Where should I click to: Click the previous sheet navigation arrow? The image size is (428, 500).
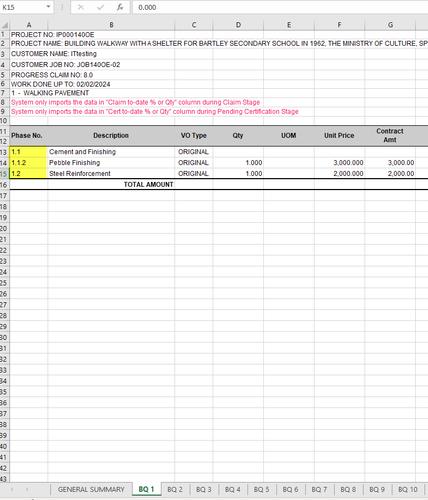(x=12, y=489)
